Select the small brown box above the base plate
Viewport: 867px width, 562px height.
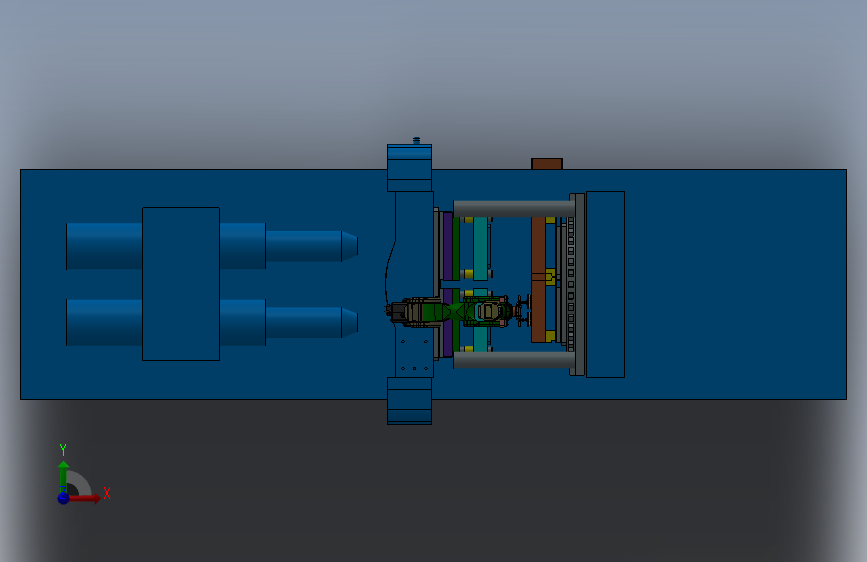point(547,164)
